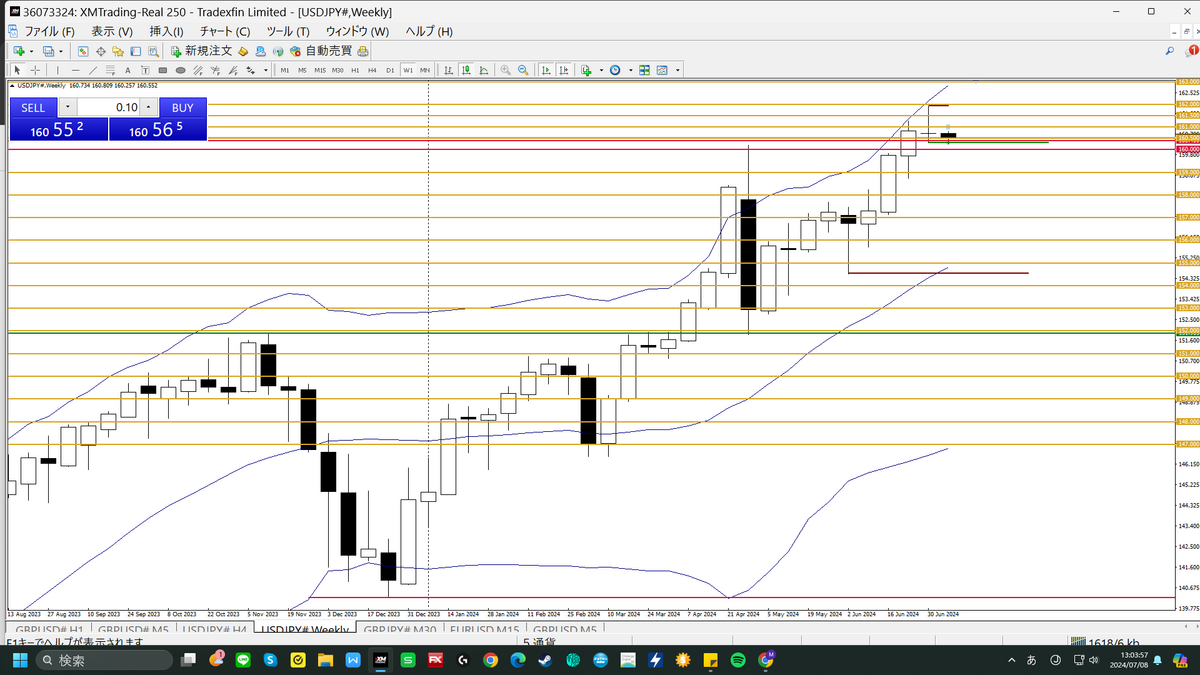Open Steam from the taskbar
Image resolution: width=1200 pixels, height=675 pixels.
[545, 660]
